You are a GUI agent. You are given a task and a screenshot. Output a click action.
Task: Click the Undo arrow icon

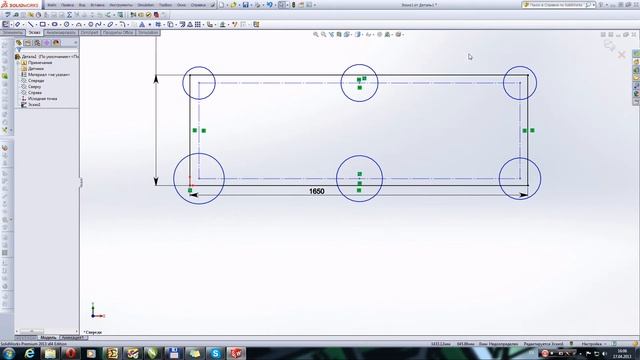point(269,5)
